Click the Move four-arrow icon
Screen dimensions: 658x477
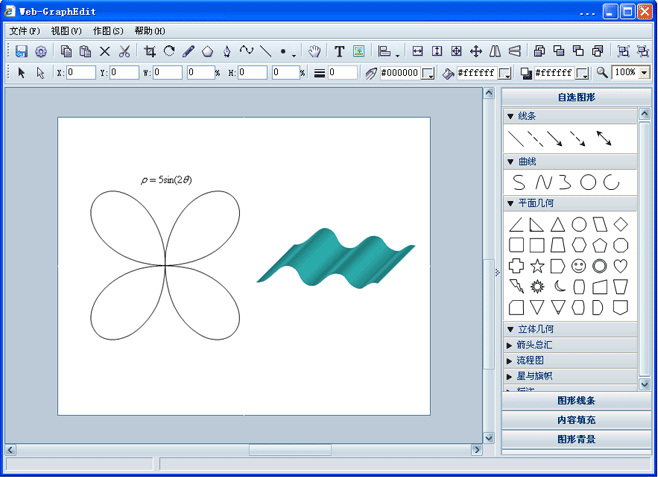[x=475, y=51]
